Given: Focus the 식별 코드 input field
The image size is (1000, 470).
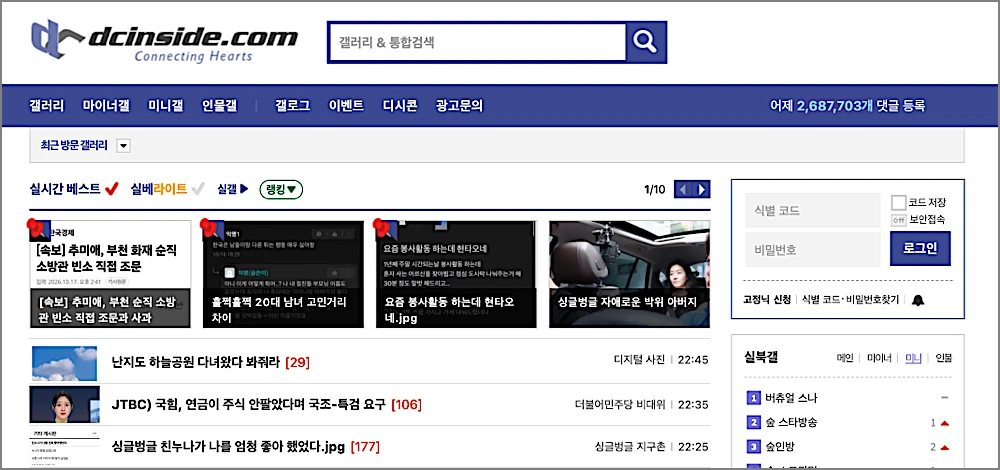Looking at the screenshot, I should coord(812,210).
